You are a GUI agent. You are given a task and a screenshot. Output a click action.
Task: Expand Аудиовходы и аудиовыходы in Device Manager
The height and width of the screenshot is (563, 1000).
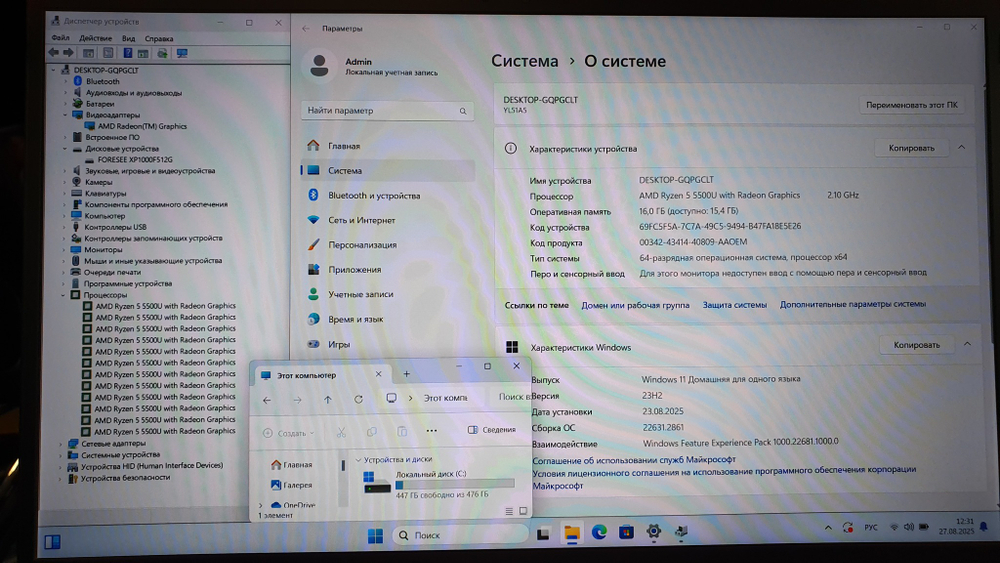pyautogui.click(x=65, y=93)
